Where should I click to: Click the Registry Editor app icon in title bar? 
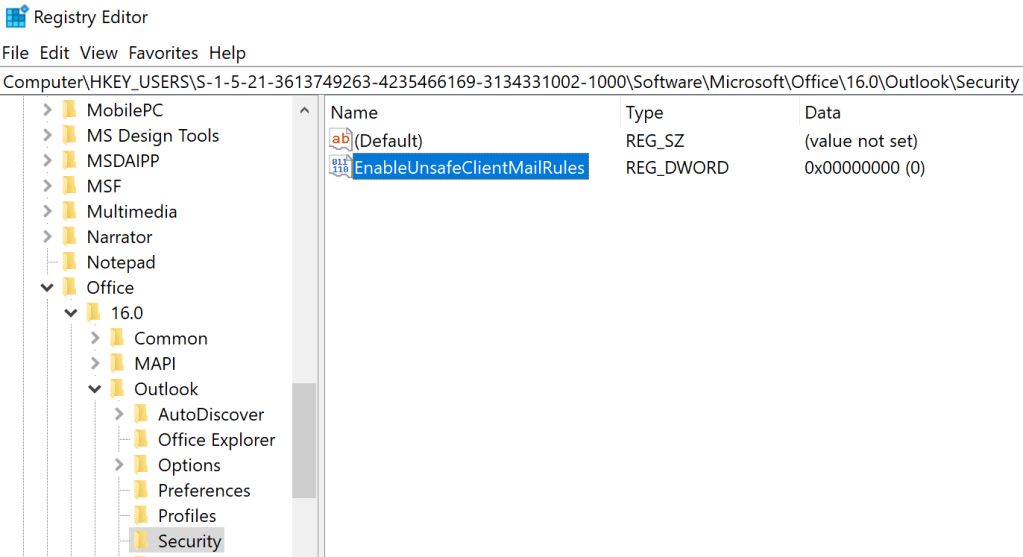point(16,17)
